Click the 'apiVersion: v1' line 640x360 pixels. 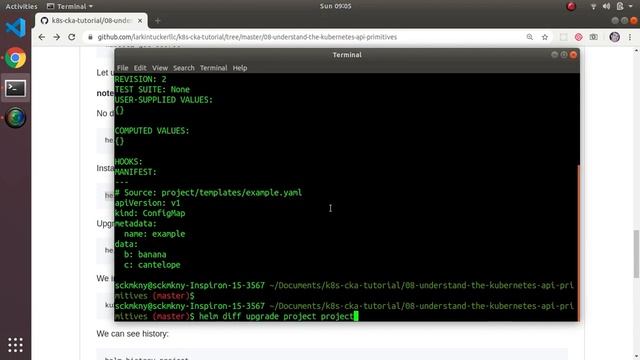pos(147,203)
